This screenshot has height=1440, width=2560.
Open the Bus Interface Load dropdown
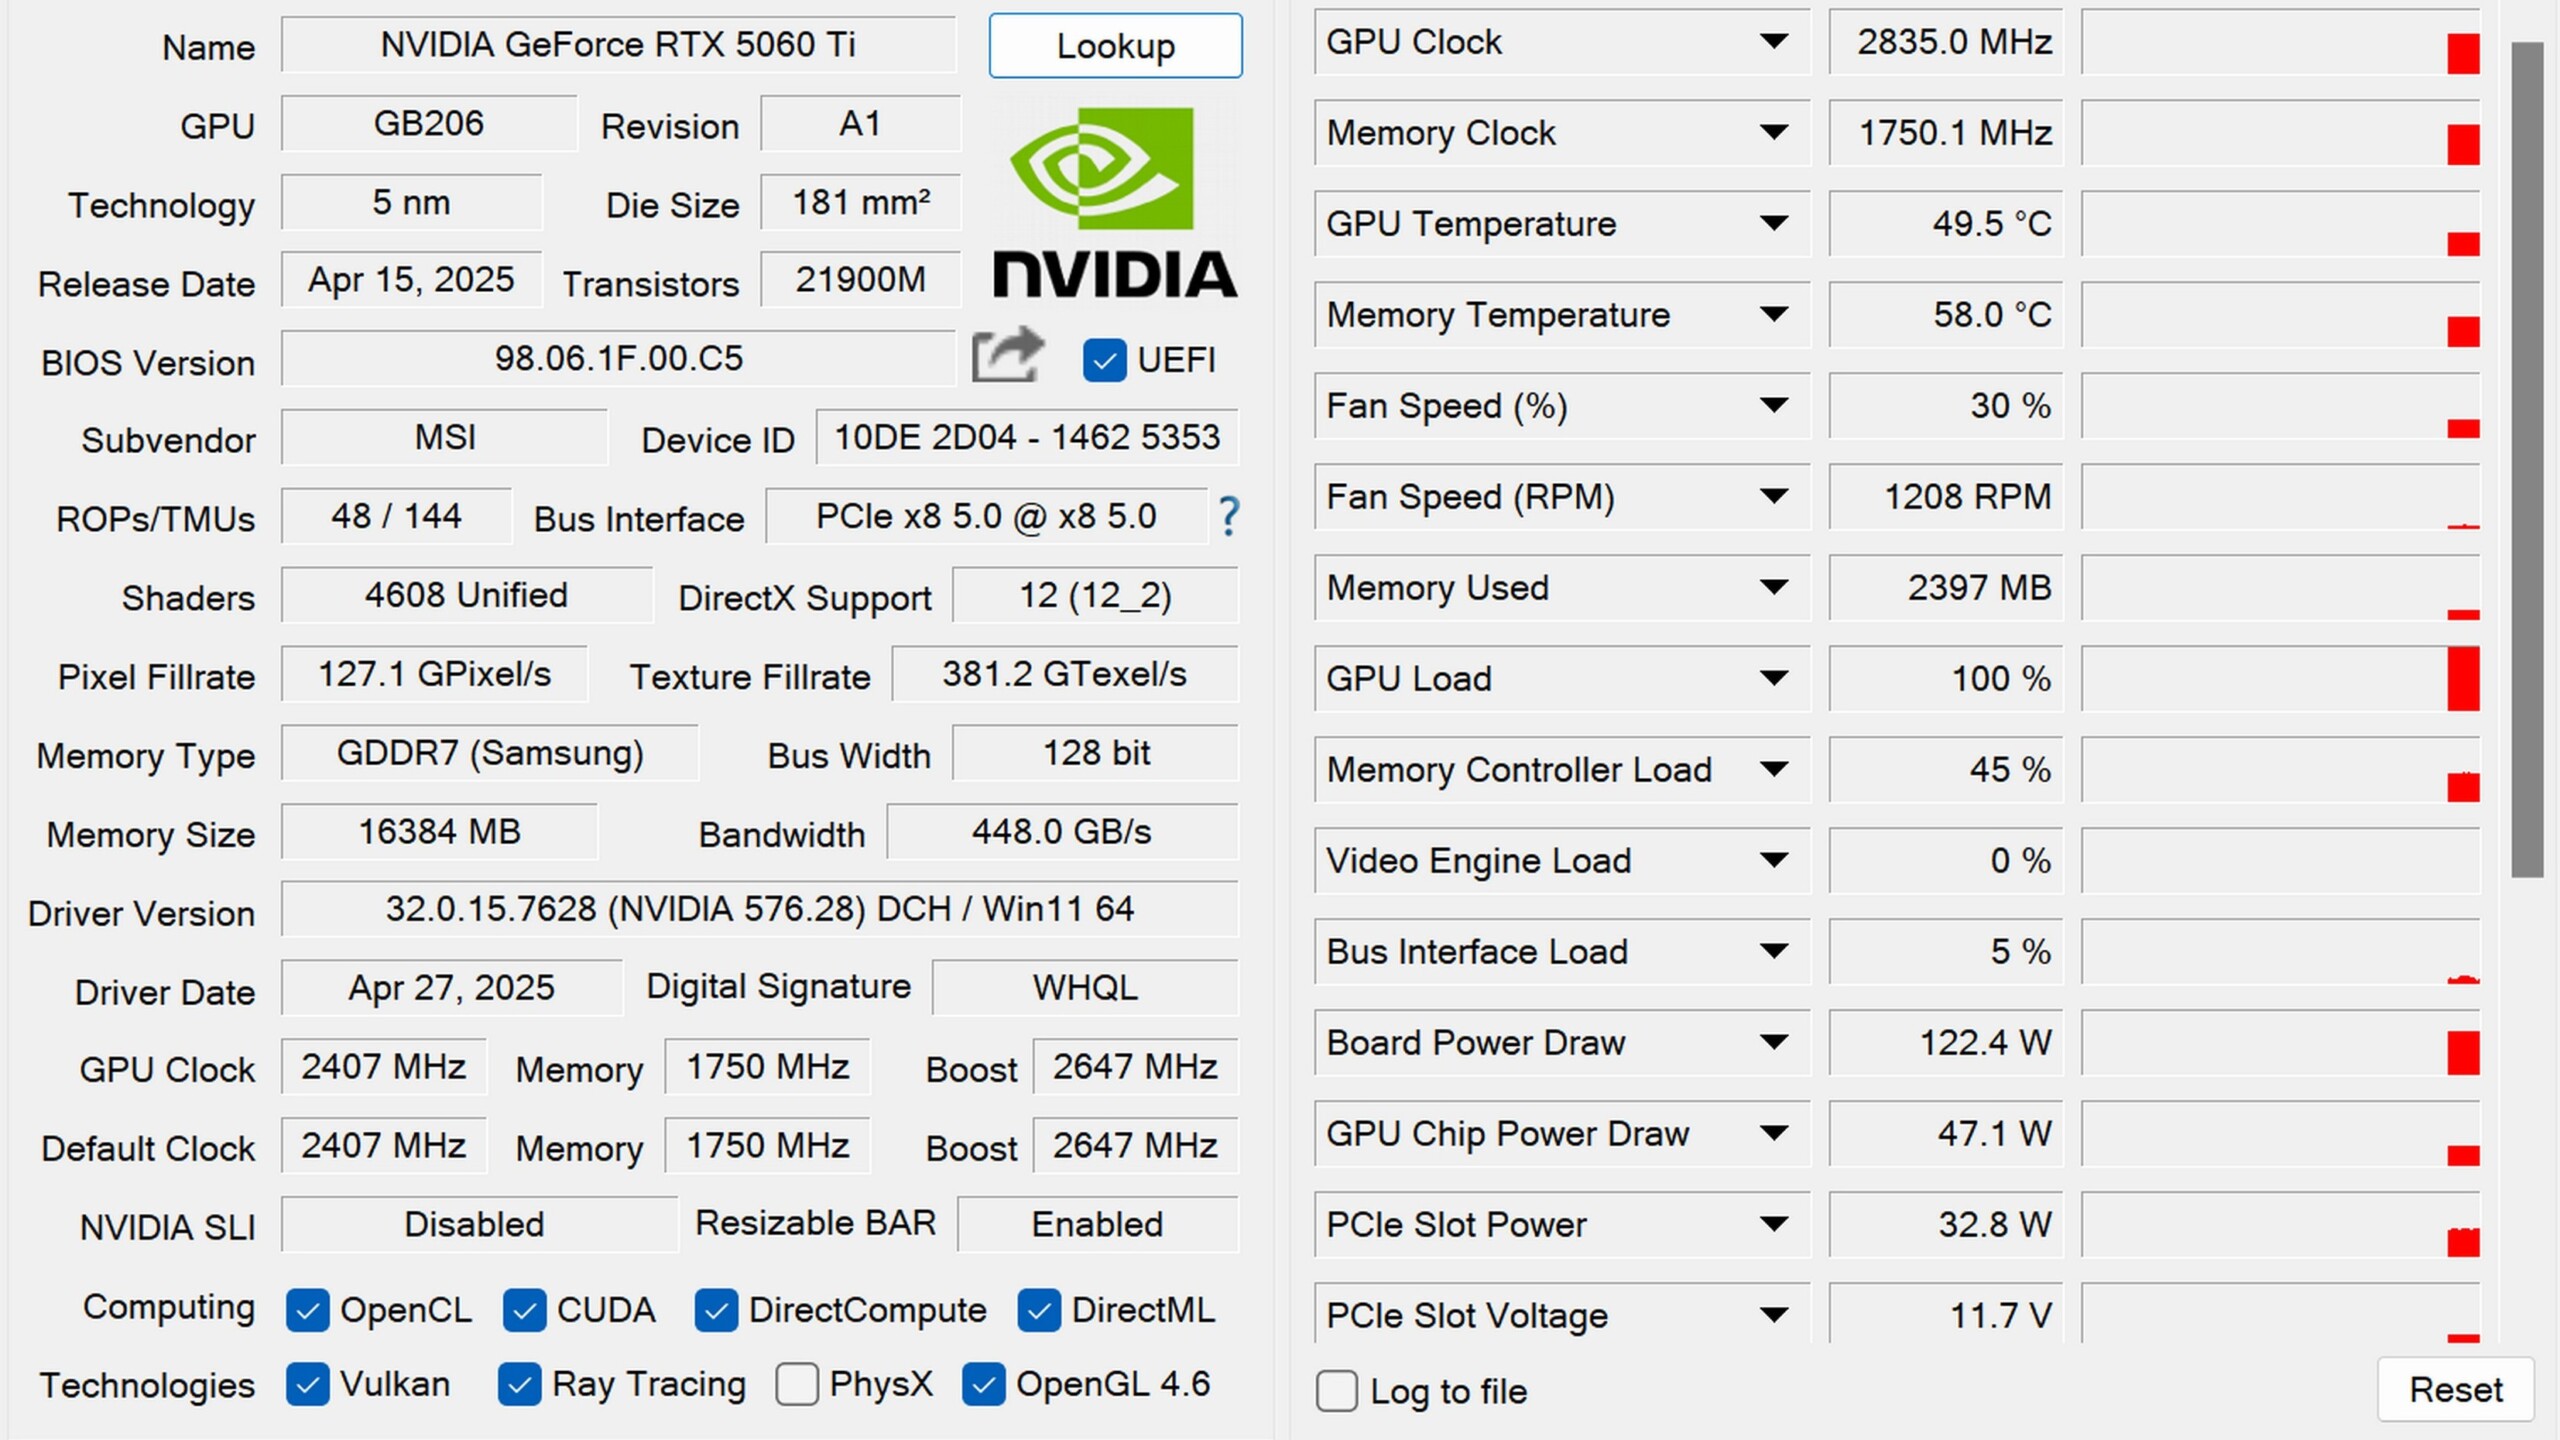(1774, 952)
